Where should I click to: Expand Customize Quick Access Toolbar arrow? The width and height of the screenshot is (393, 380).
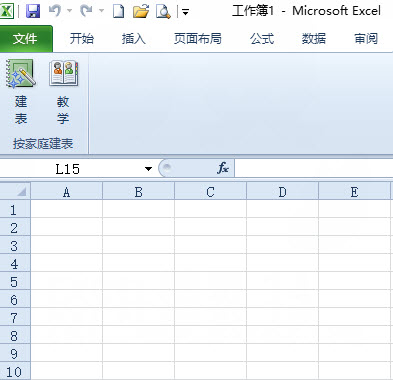pos(185,12)
